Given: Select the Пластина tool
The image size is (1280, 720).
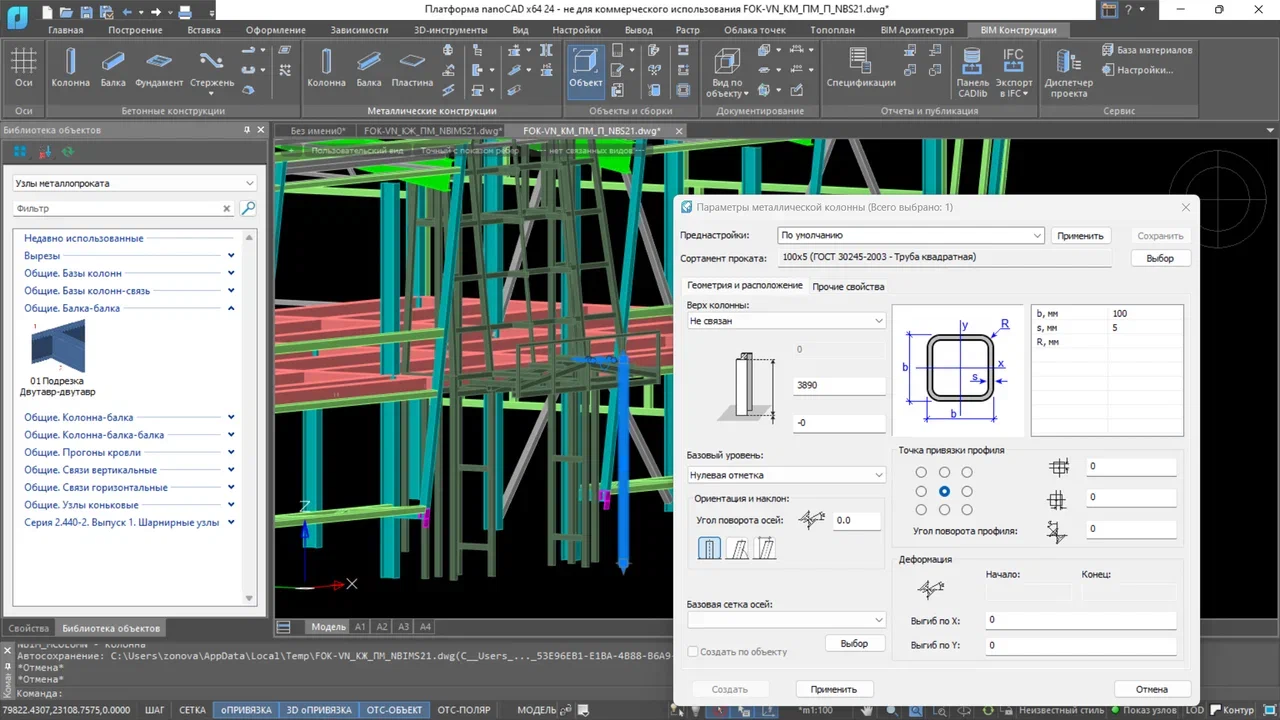Looking at the screenshot, I should tap(411, 69).
